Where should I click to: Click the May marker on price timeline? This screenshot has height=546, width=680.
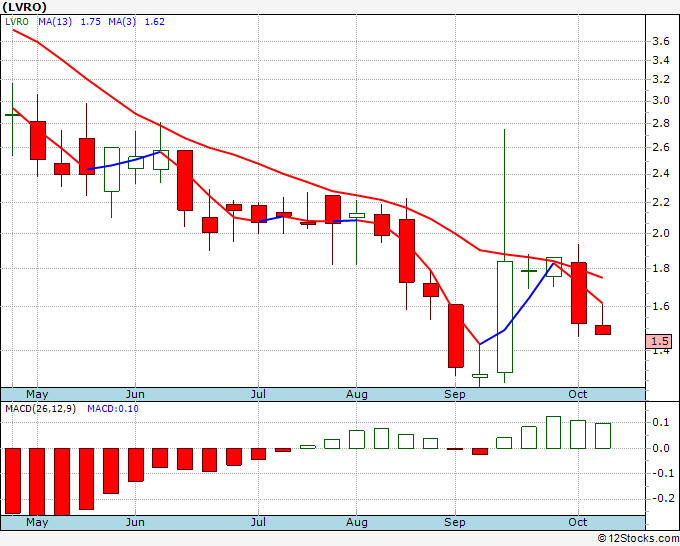point(37,394)
